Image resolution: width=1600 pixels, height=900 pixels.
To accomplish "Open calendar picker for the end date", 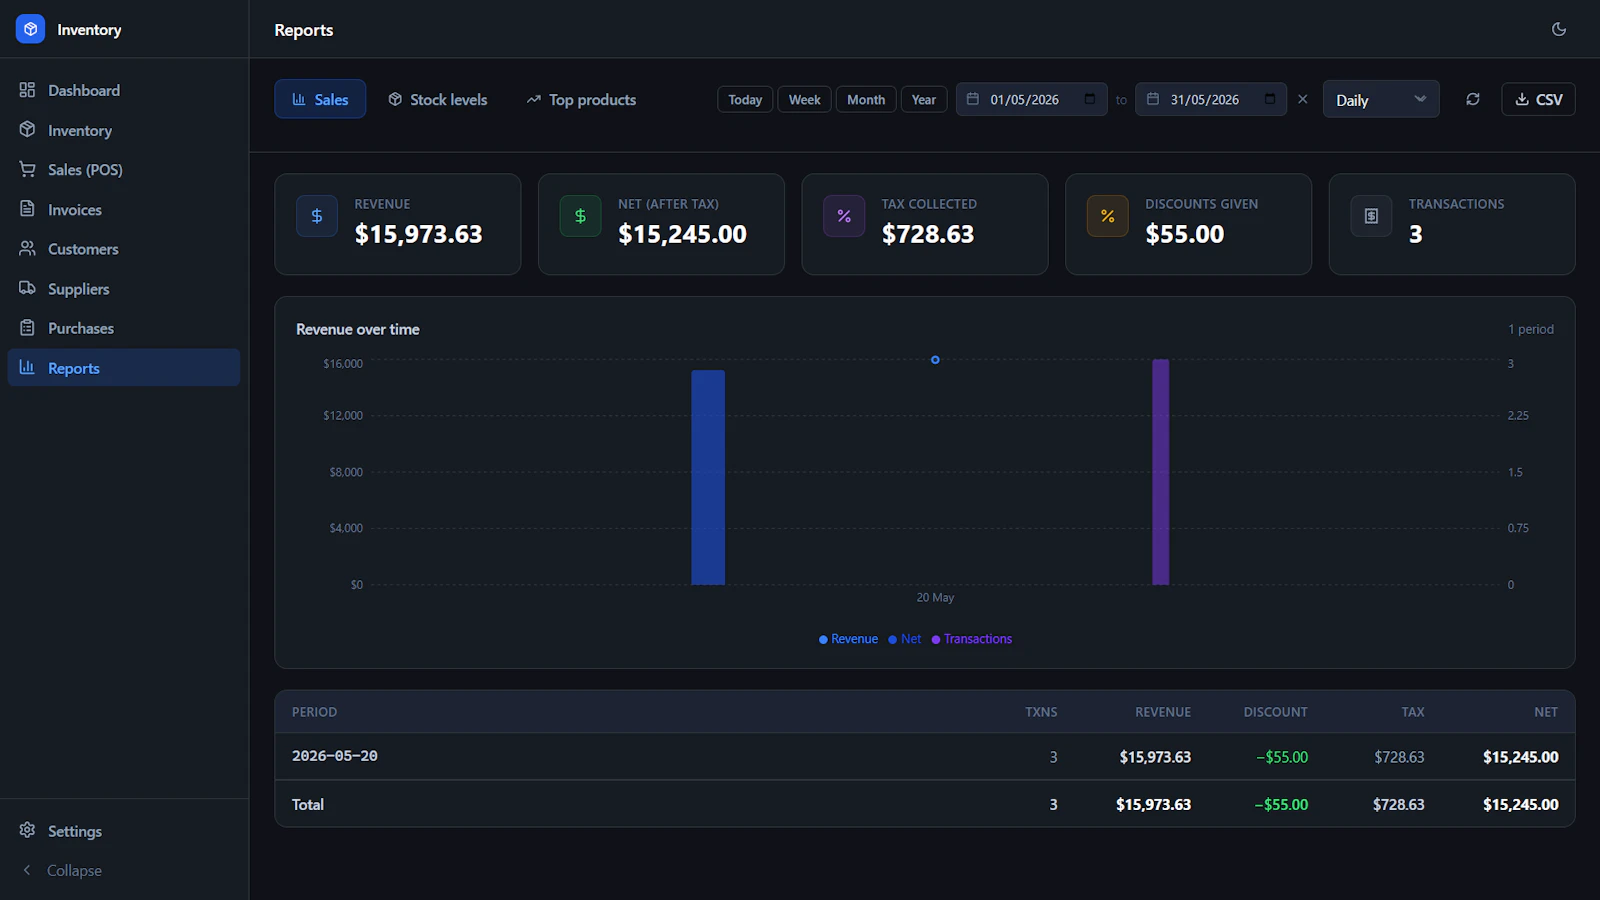I will (1270, 99).
